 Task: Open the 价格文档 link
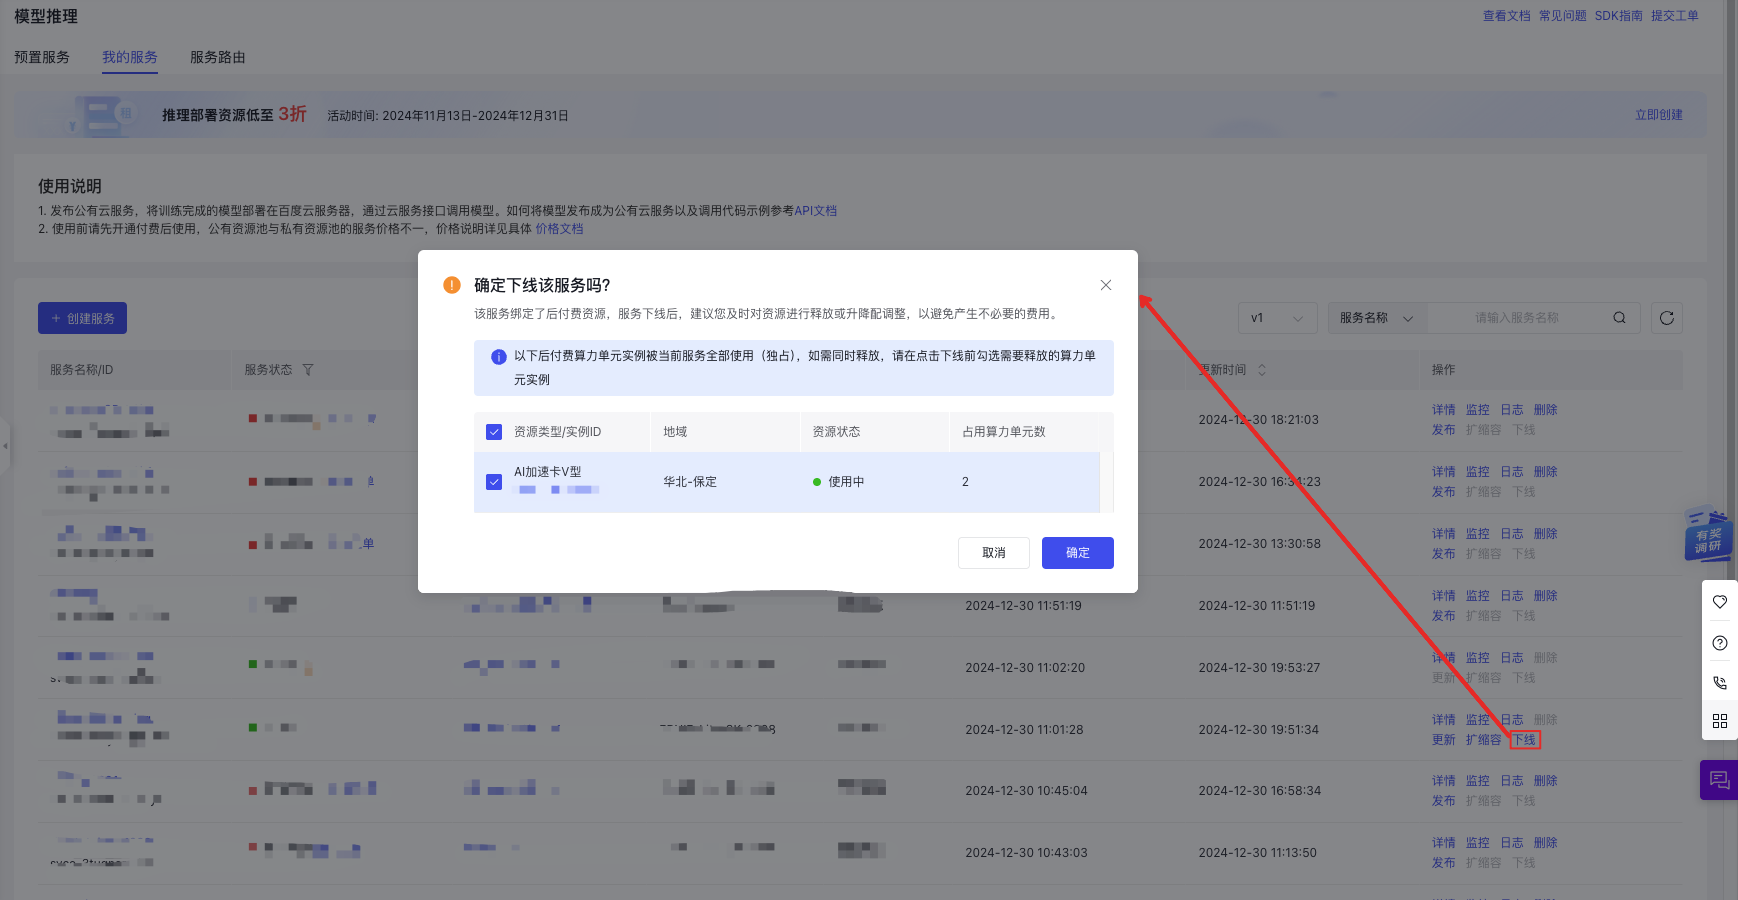[x=559, y=229]
